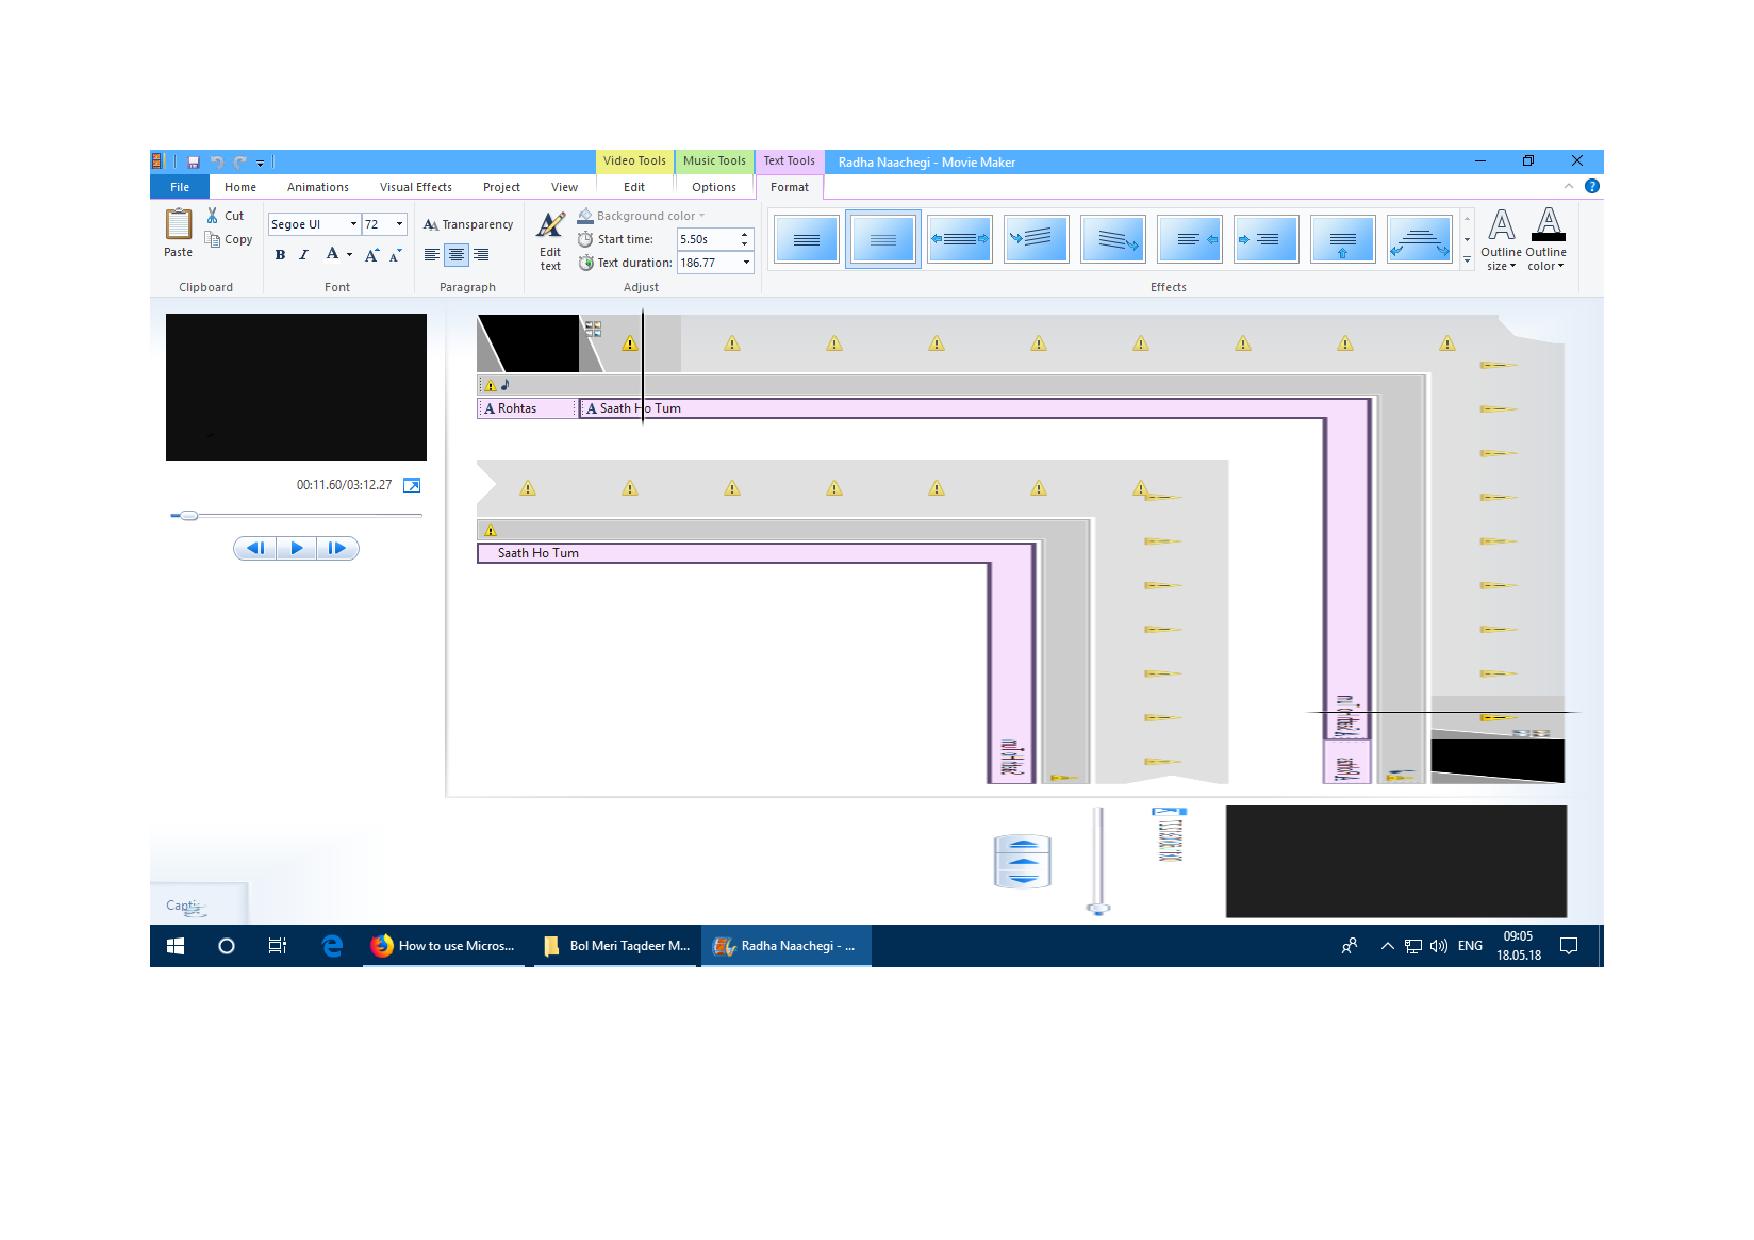Image resolution: width=1754 pixels, height=1240 pixels.
Task: Switch to the Project tab
Action: tap(501, 187)
